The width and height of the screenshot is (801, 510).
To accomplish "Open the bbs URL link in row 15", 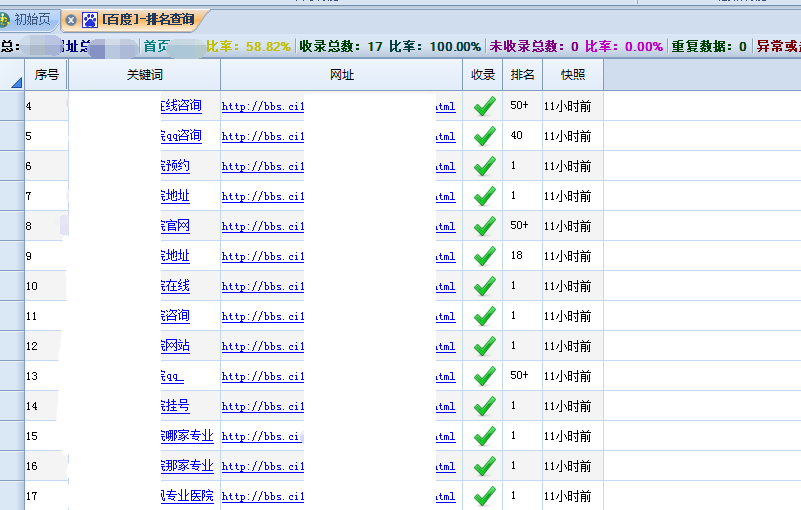I will point(261,437).
